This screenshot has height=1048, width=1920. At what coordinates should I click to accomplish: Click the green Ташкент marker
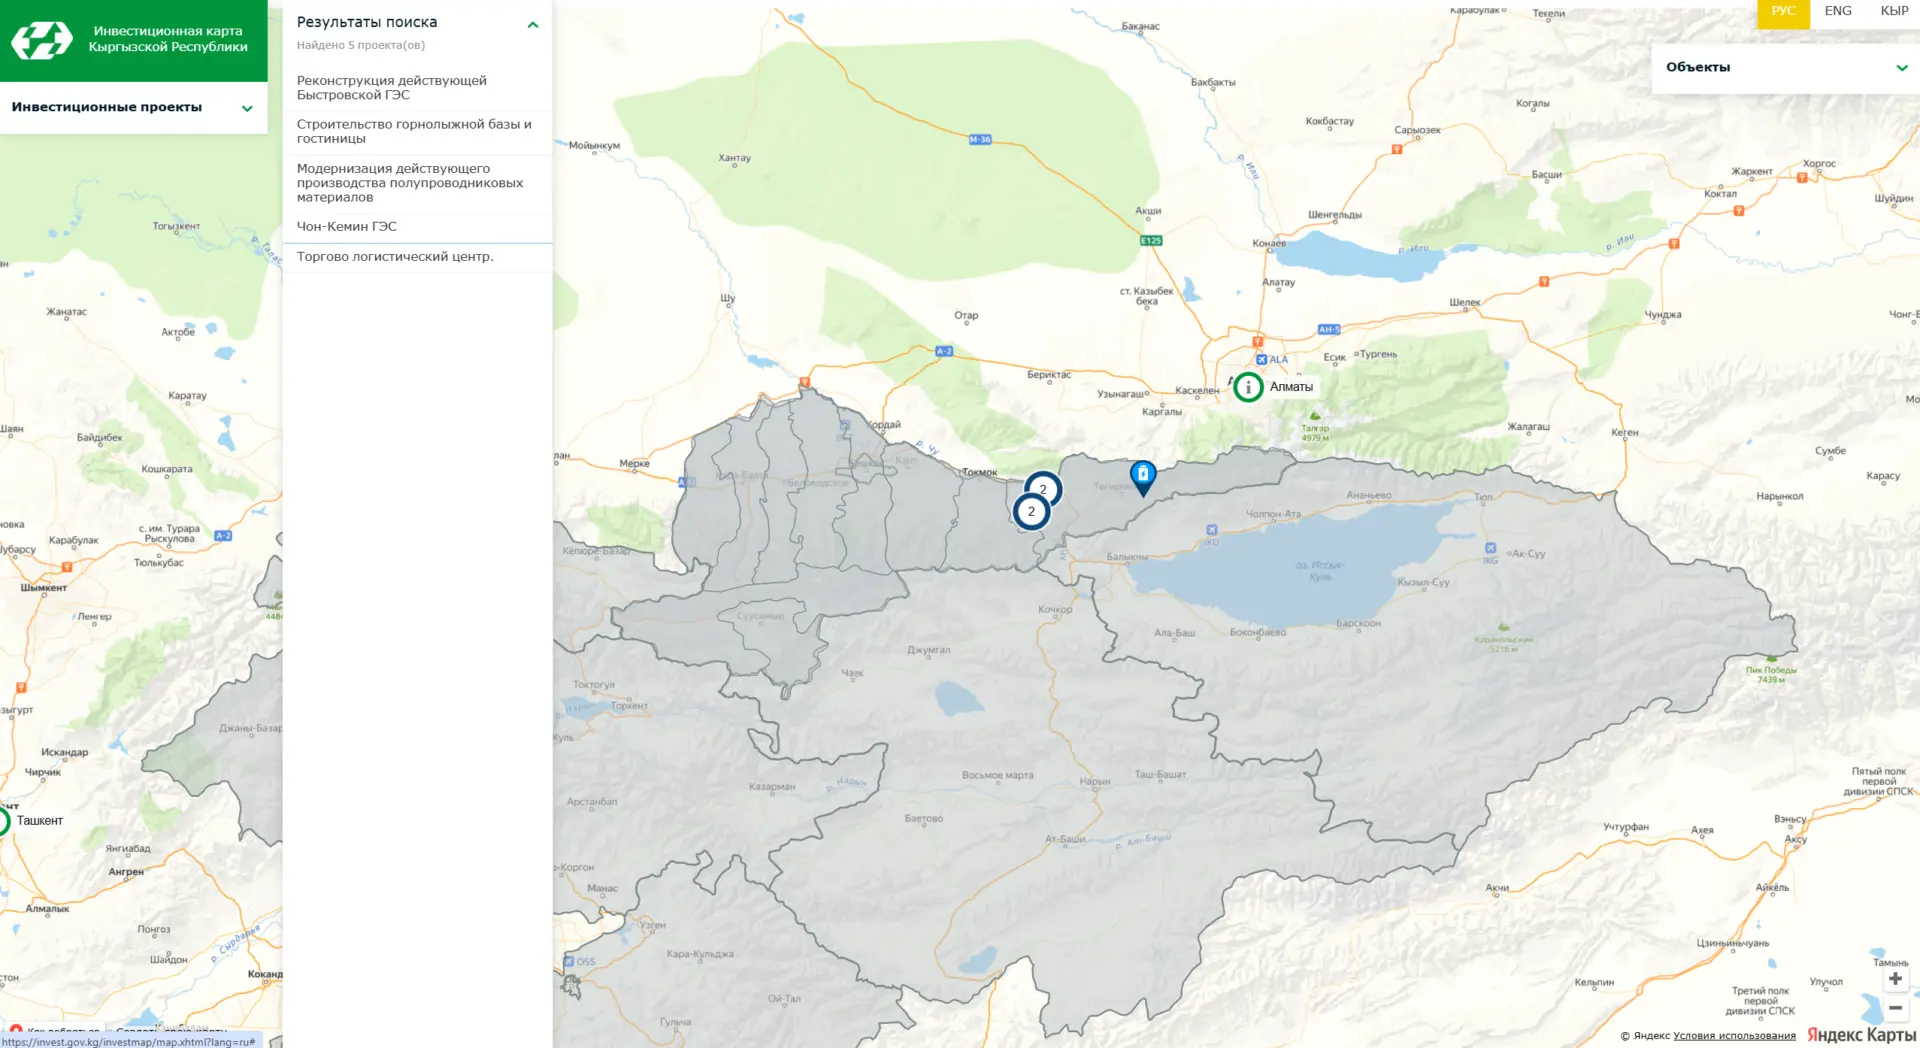(x=3, y=821)
